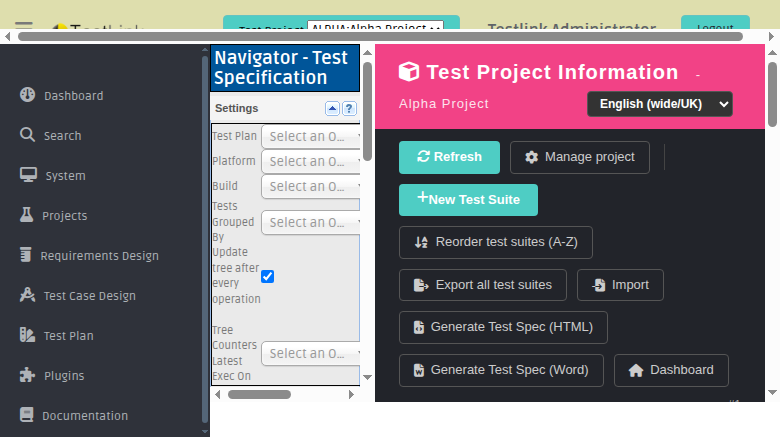Click the Test Plan icon in sidebar
Viewport: 780px width, 437px height.
coord(27,334)
